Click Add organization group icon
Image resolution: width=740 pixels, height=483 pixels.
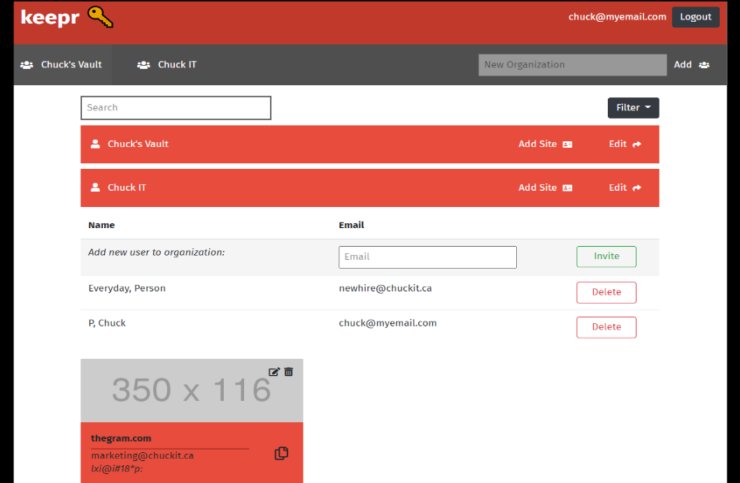click(704, 65)
